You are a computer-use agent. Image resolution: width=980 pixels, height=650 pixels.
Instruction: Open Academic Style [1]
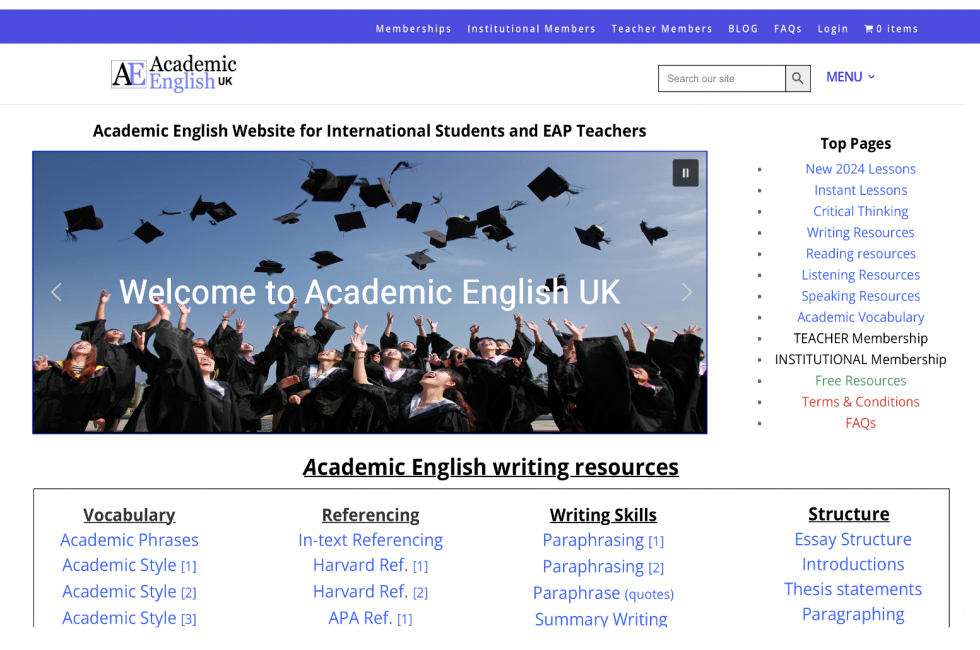(x=129, y=566)
